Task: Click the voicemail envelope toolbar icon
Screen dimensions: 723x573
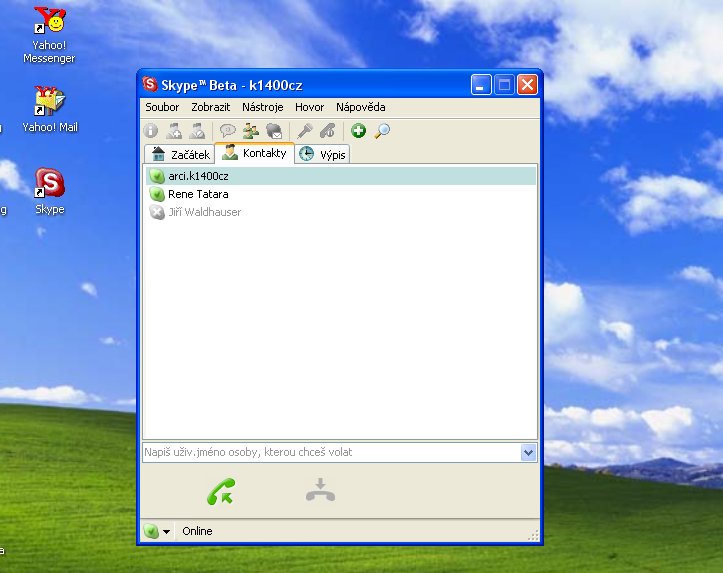Action: tap(274, 131)
